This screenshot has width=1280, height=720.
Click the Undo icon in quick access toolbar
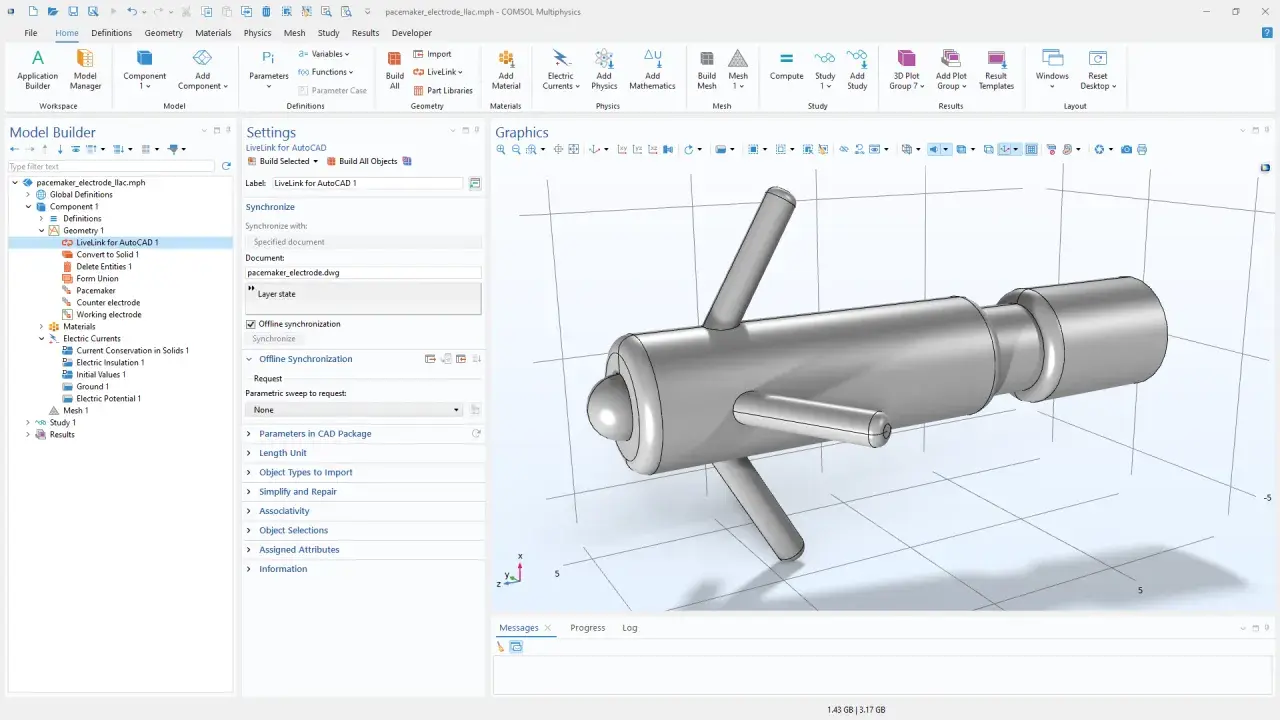click(132, 12)
